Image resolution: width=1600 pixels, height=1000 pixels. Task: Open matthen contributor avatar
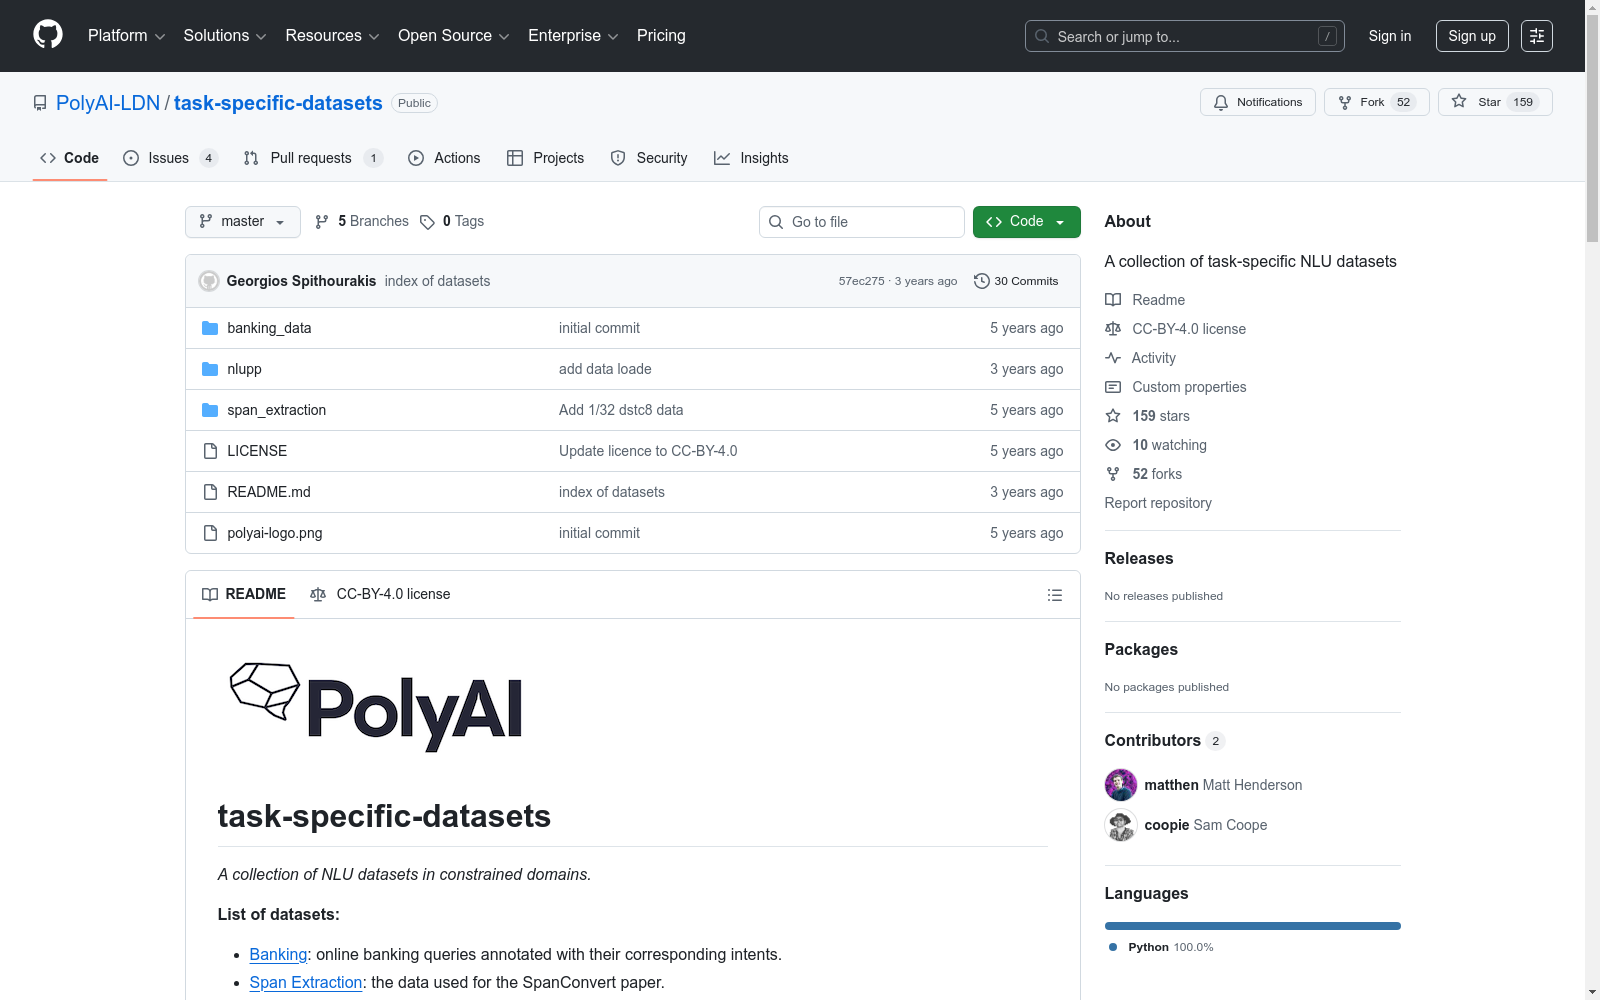point(1121,785)
